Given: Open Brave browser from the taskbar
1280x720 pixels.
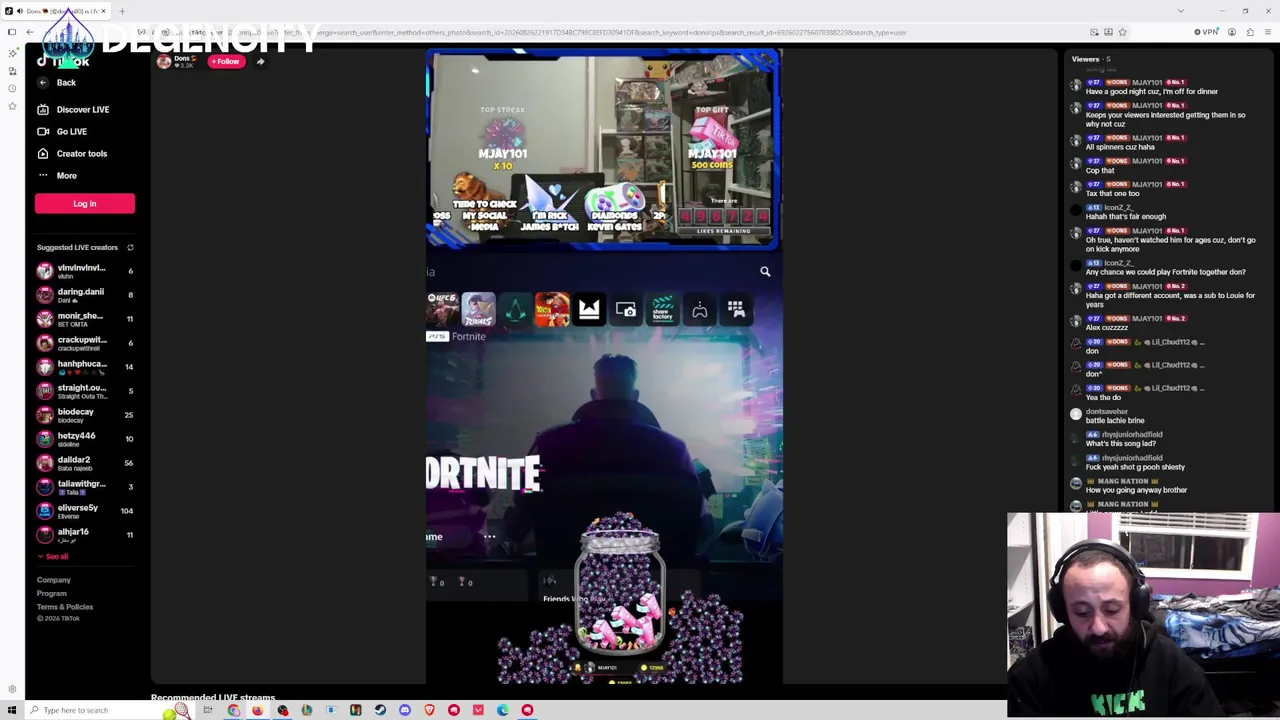Looking at the screenshot, I should click(429, 710).
